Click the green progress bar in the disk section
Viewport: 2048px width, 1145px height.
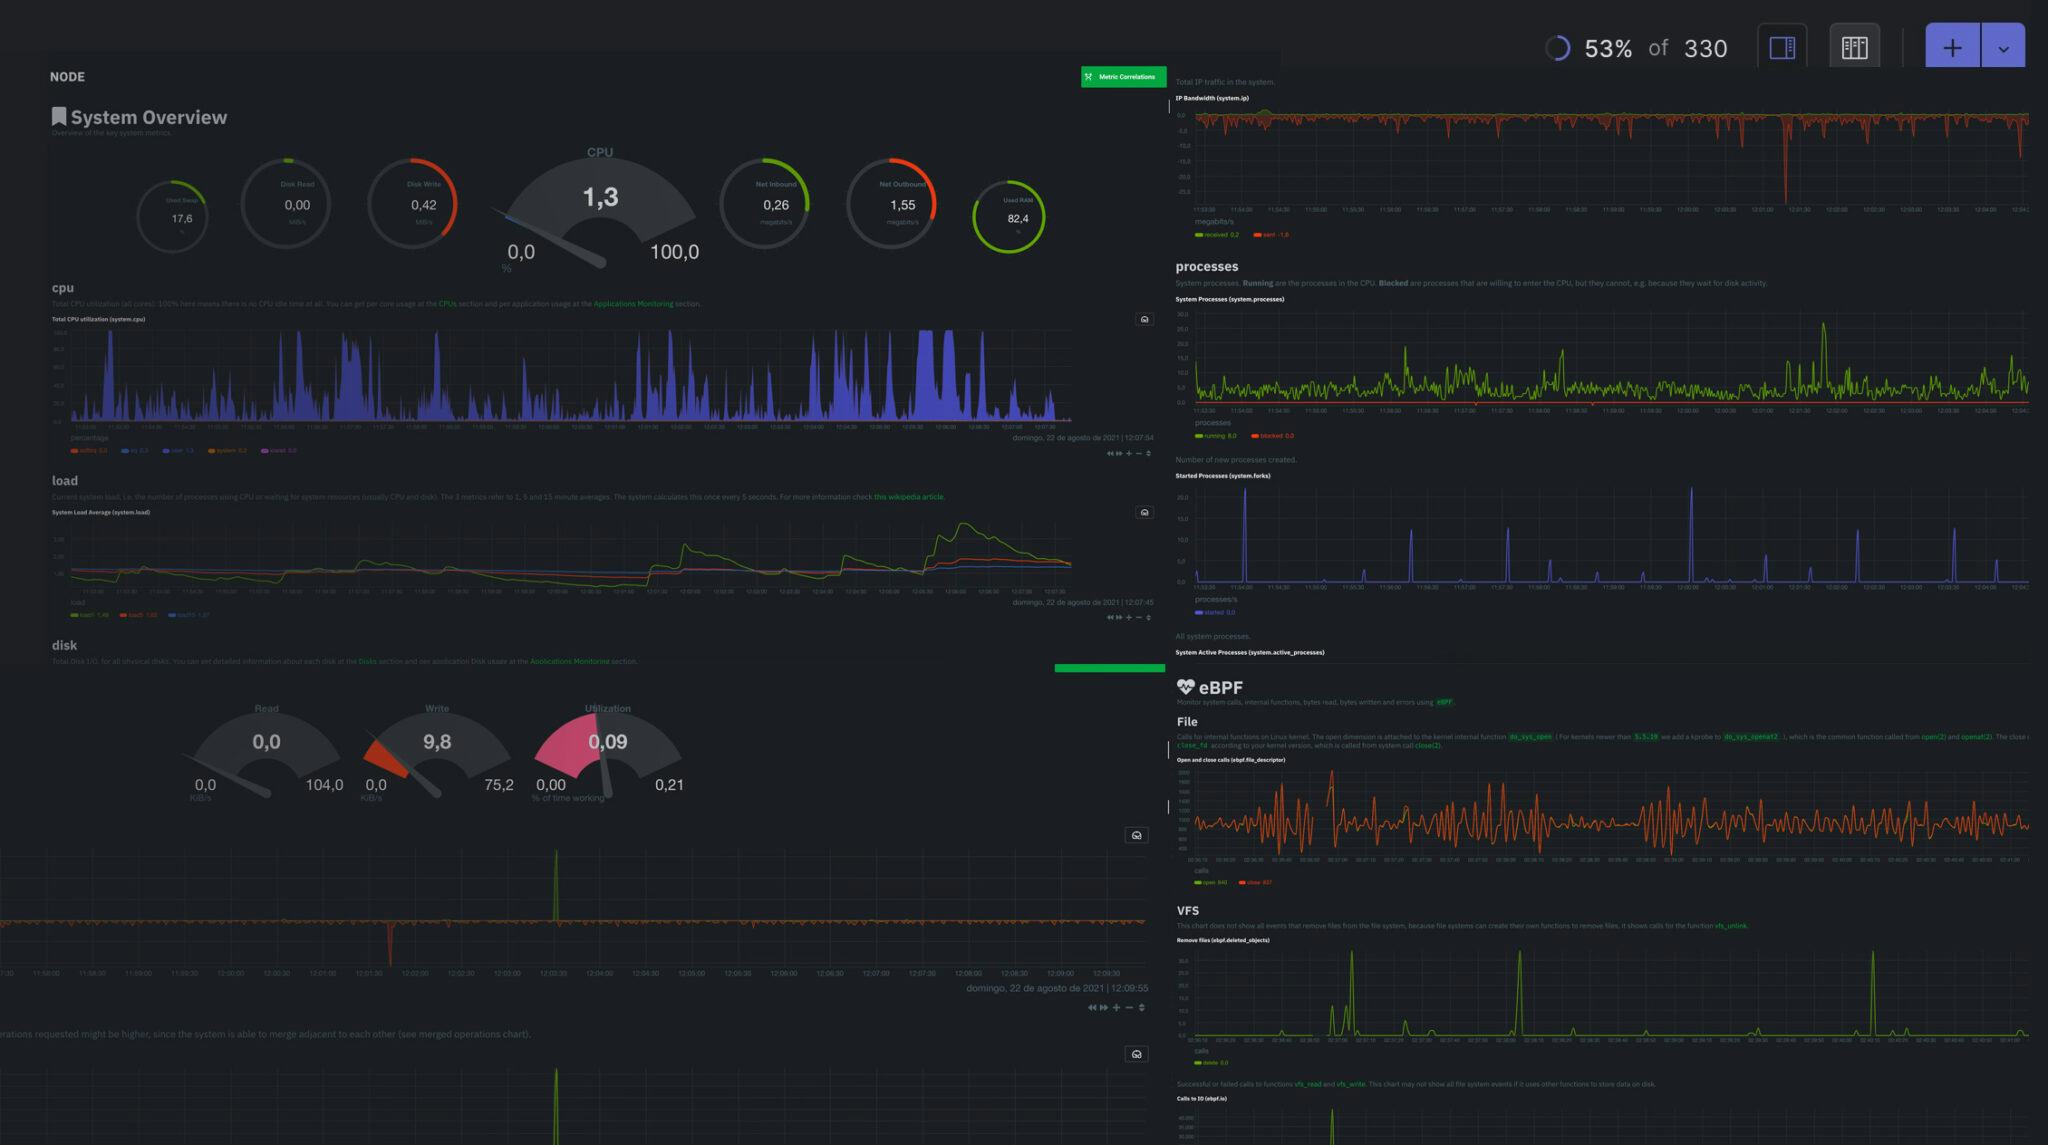(x=1109, y=668)
